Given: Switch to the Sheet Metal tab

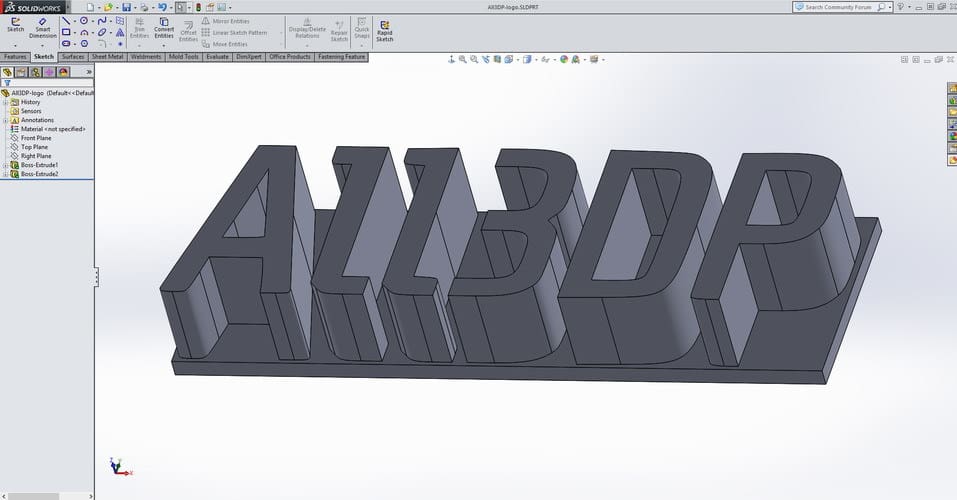Looking at the screenshot, I should pyautogui.click(x=107, y=57).
